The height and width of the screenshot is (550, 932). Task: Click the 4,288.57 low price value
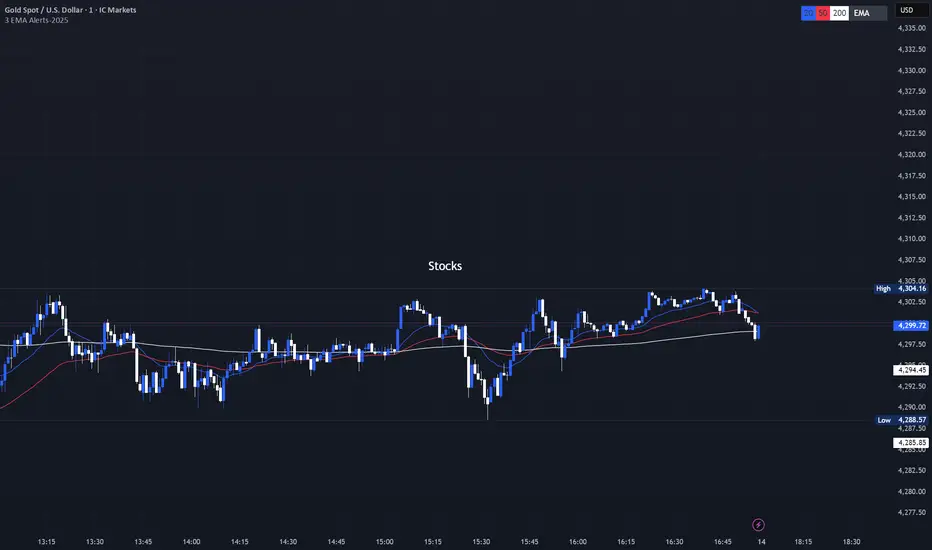[911, 420]
